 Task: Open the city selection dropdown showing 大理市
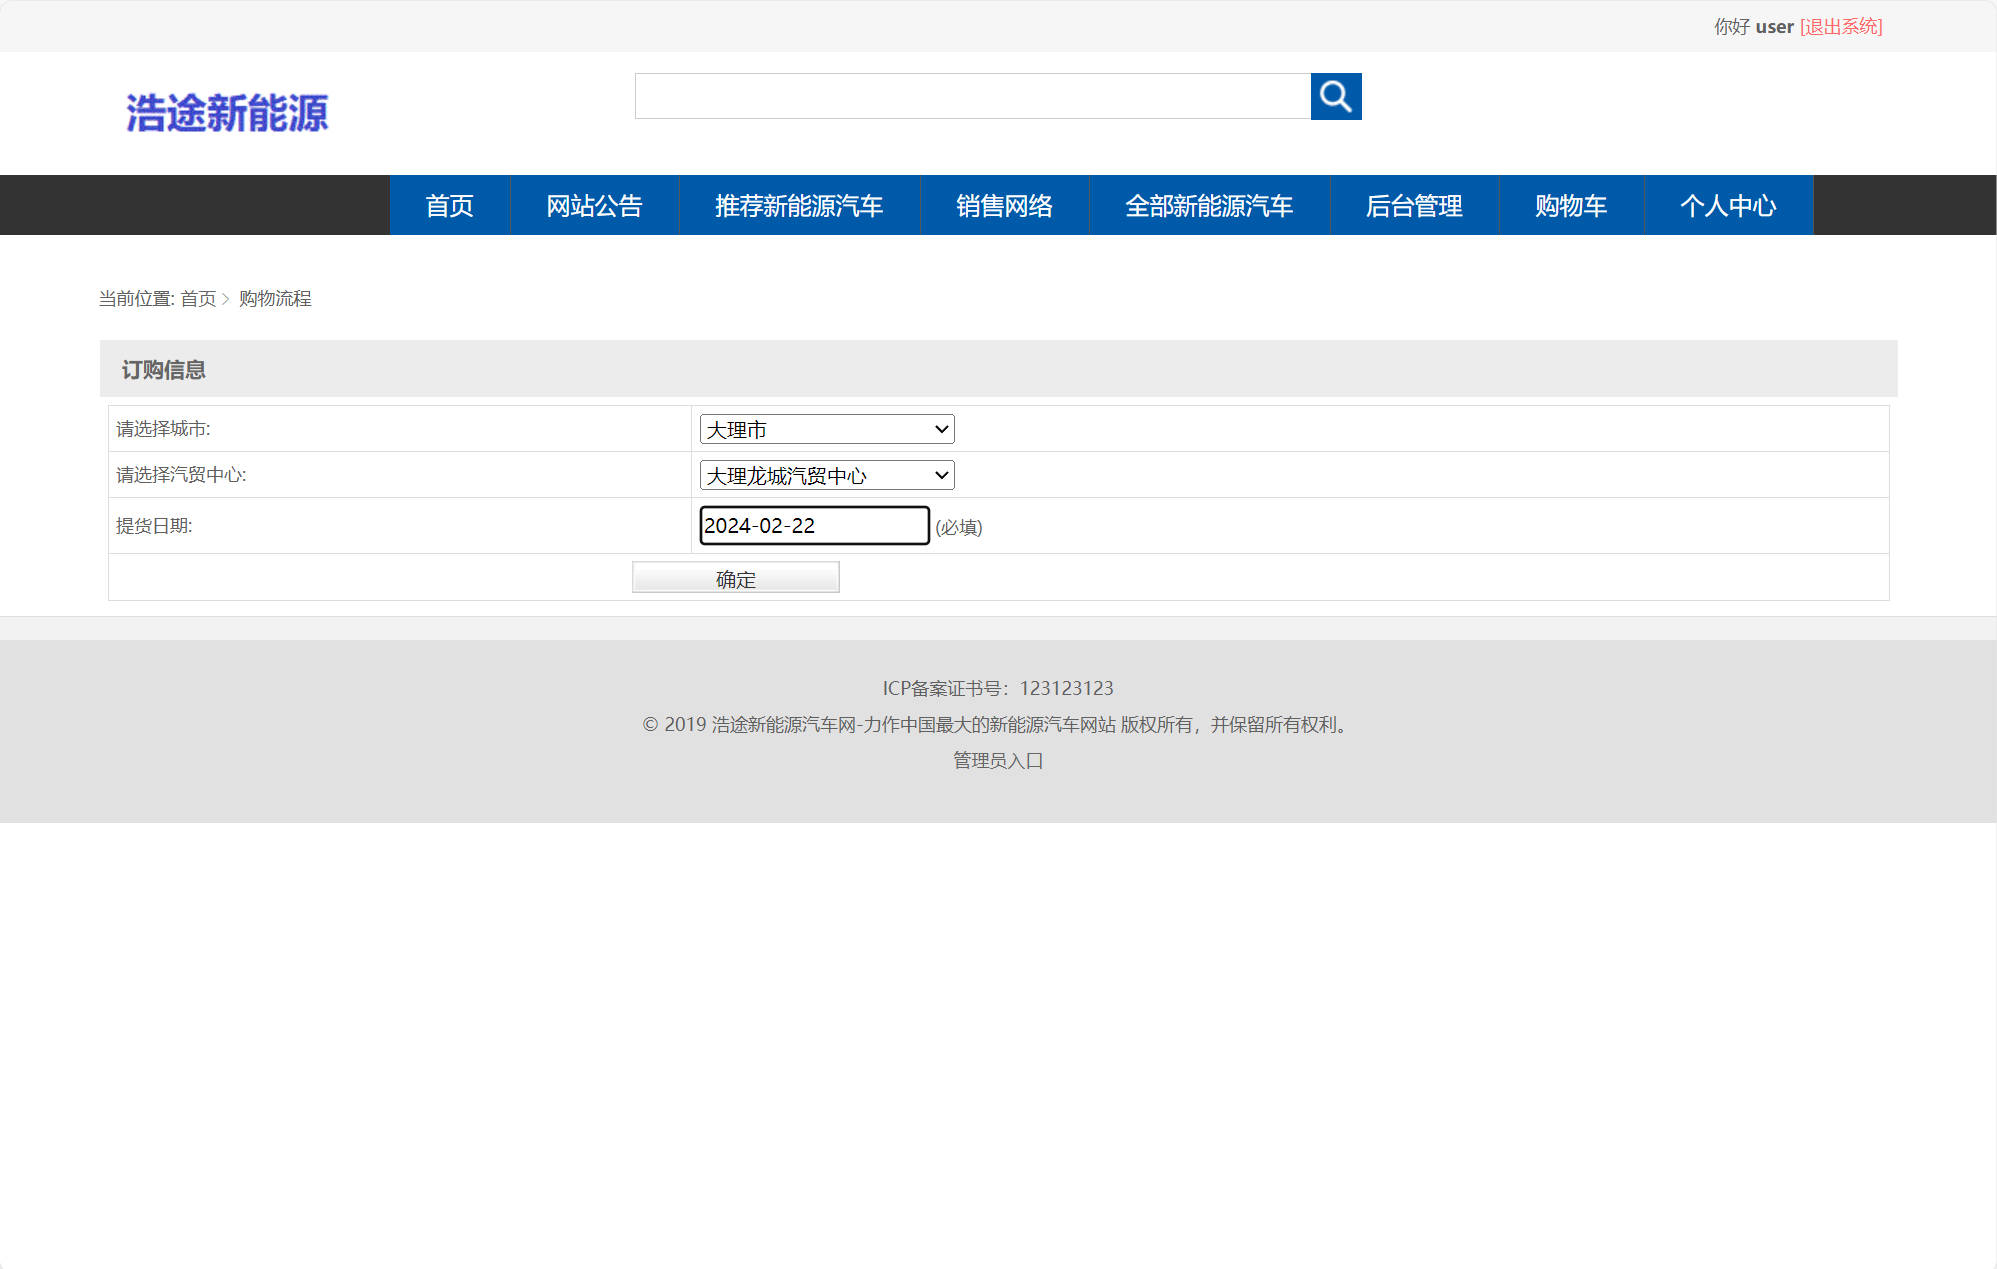(x=826, y=428)
